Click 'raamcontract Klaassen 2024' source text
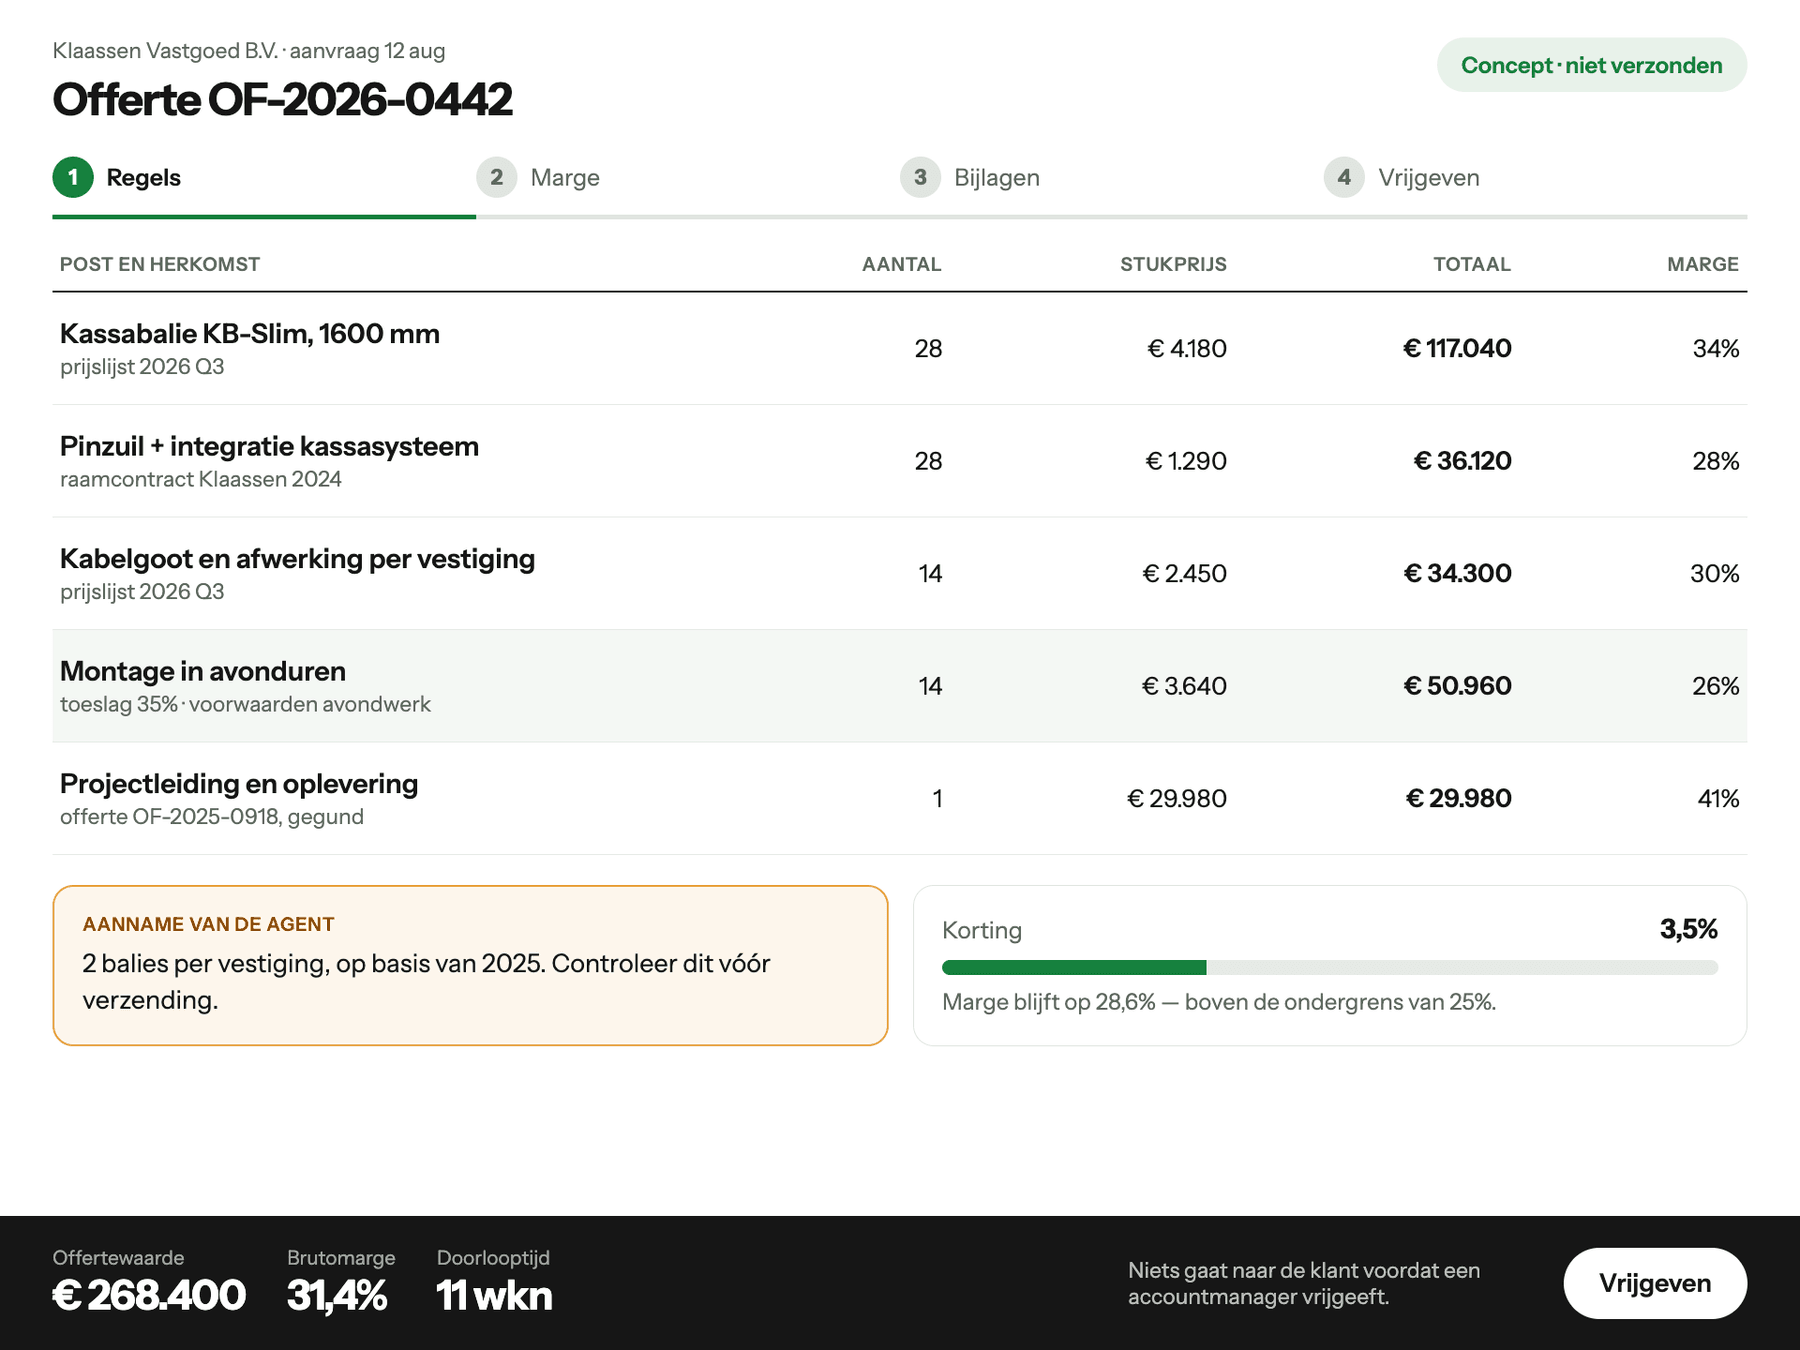Viewport: 1800px width, 1350px height. [x=201, y=479]
